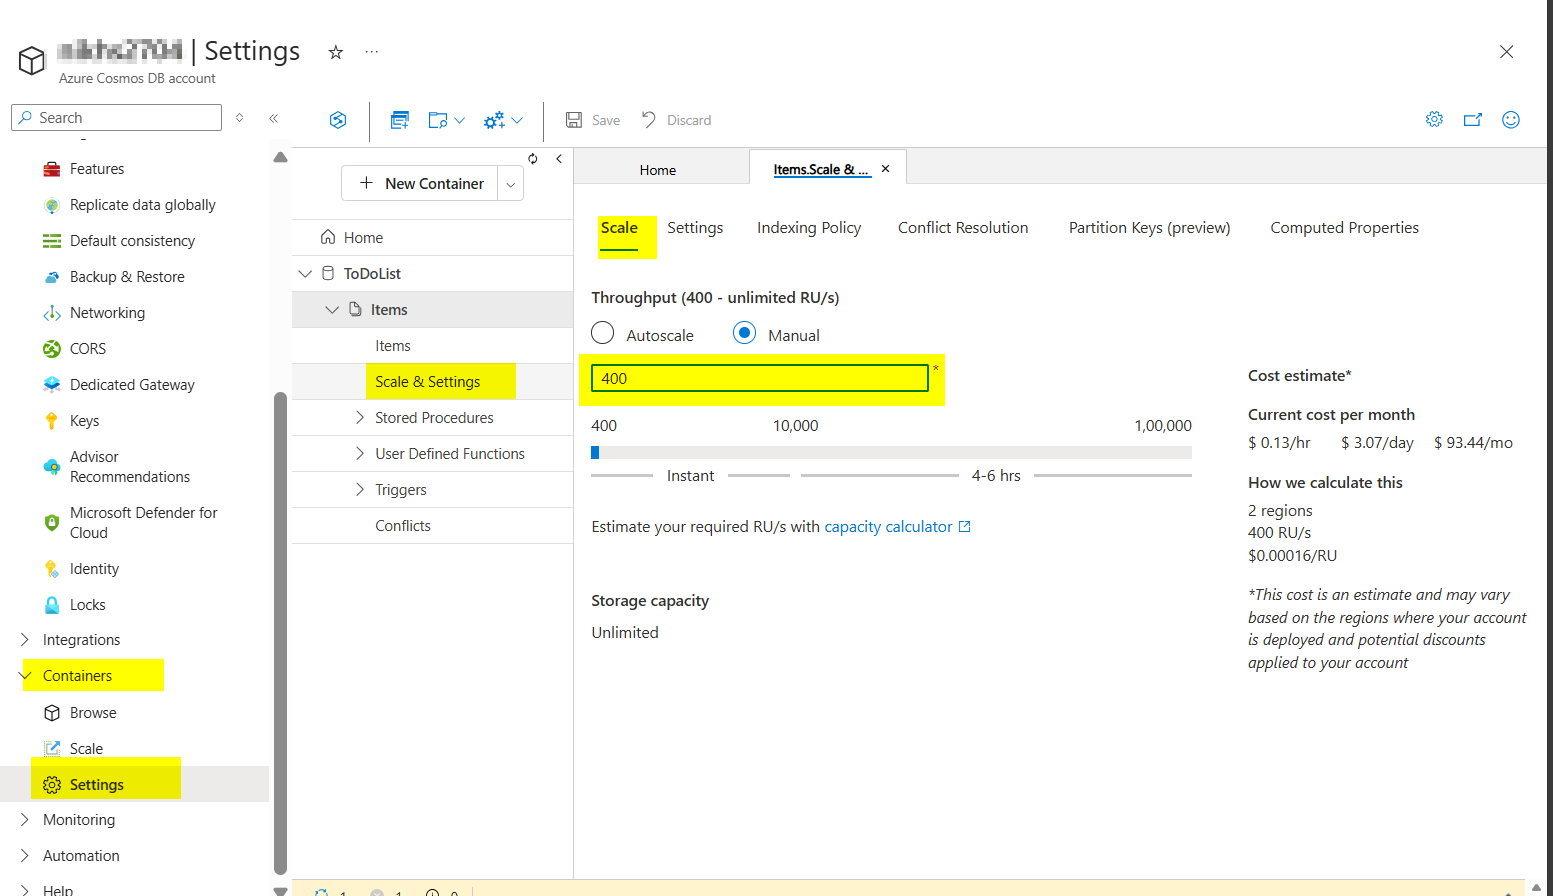Screen dimensions: 1553x896
Task: Open the capacity calculator link
Action: pyautogui.click(x=897, y=527)
